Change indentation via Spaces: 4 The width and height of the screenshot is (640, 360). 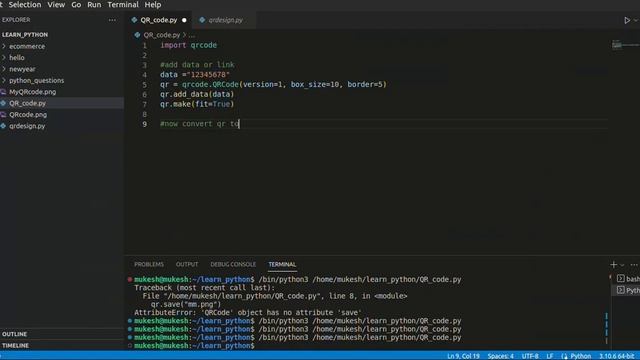coord(500,356)
